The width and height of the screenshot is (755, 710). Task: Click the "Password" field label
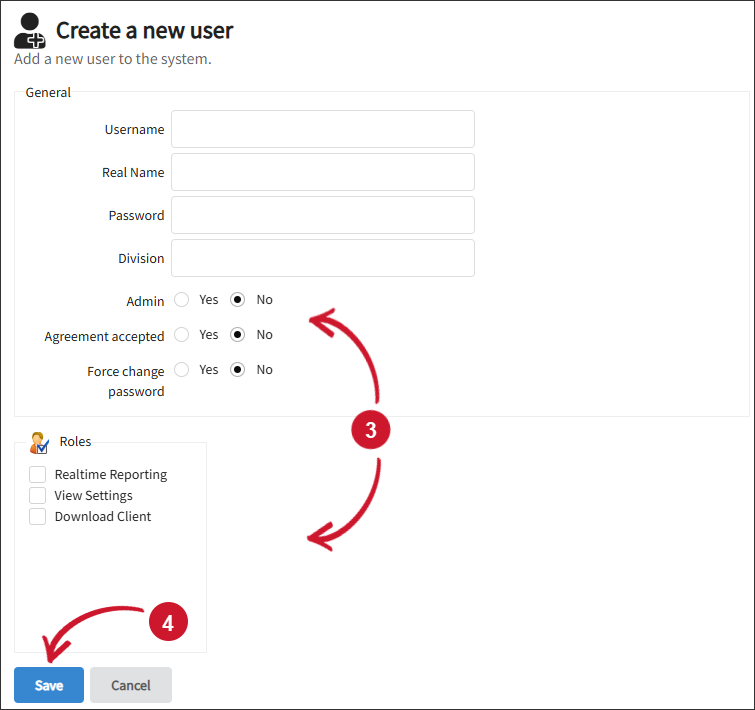pos(136,215)
